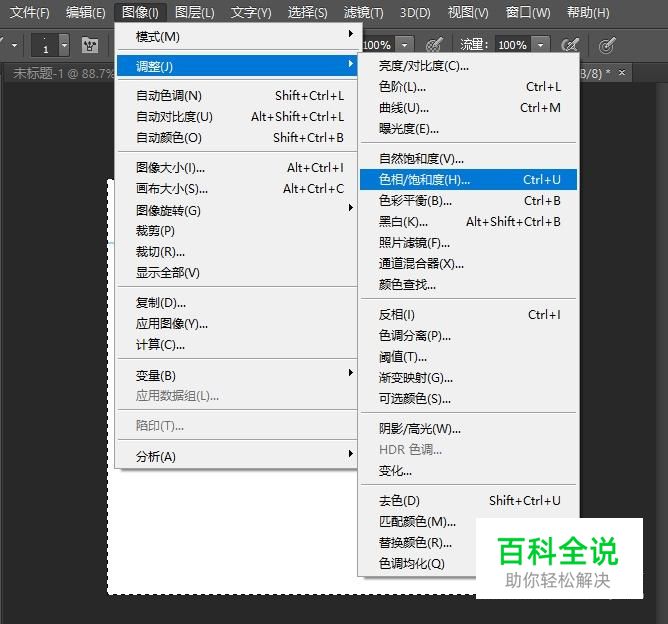Image resolution: width=668 pixels, height=624 pixels.
Task: Expand 图像旋转(G) submenu
Action: (x=237, y=210)
